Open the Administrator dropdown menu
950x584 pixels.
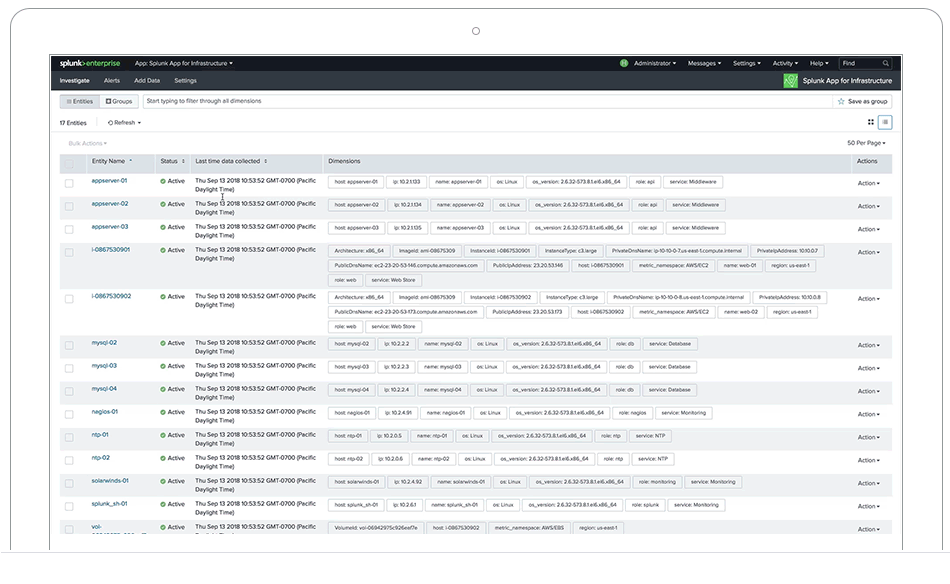coord(655,63)
